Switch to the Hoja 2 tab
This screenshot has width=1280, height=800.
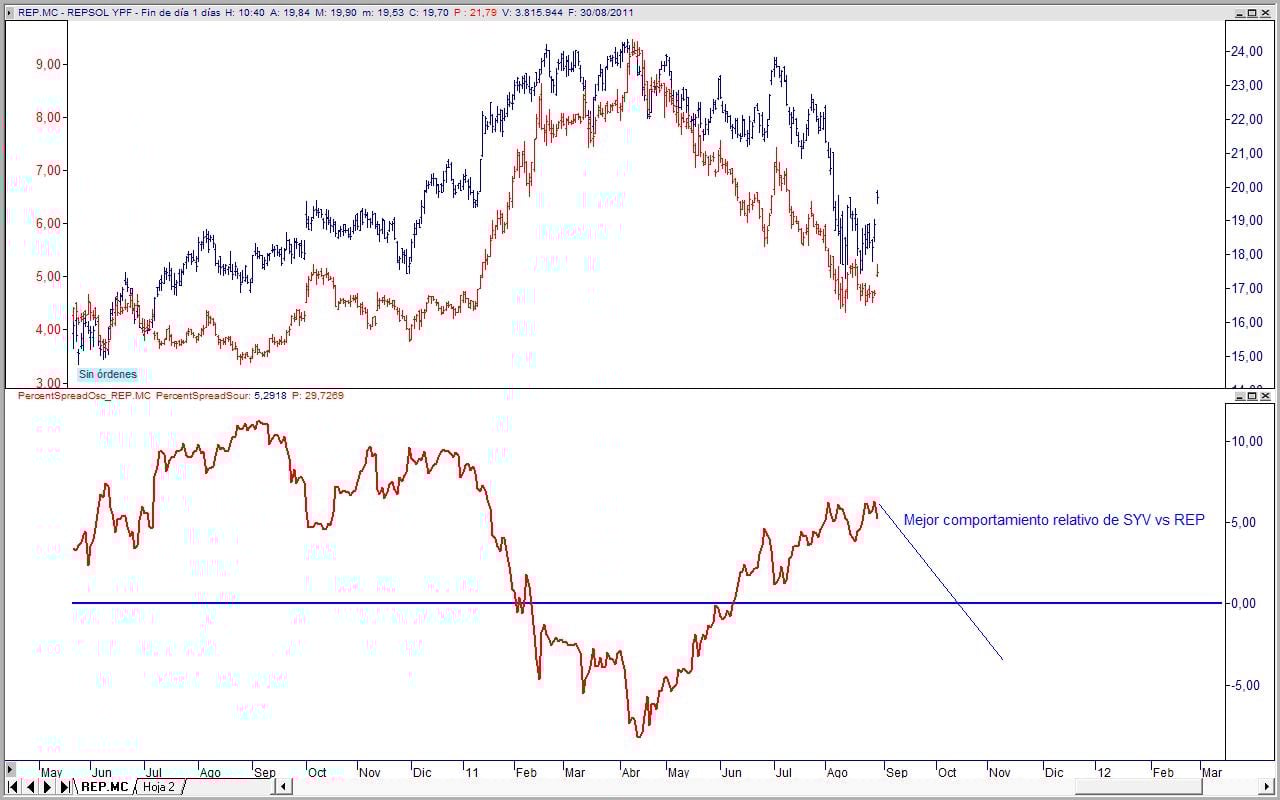pyautogui.click(x=158, y=786)
